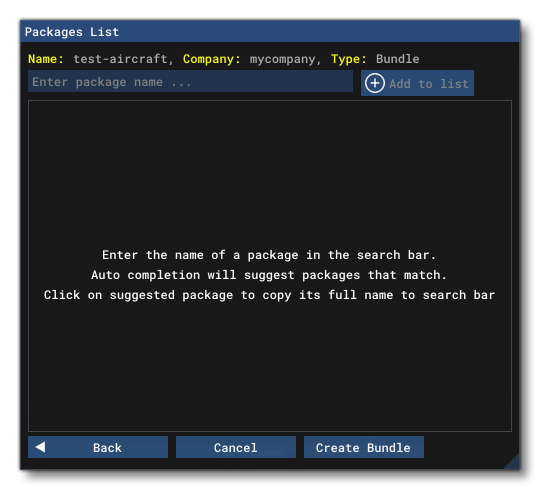Click the 'Enter the name of a package' hint
The height and width of the screenshot is (490, 540).
point(269,255)
